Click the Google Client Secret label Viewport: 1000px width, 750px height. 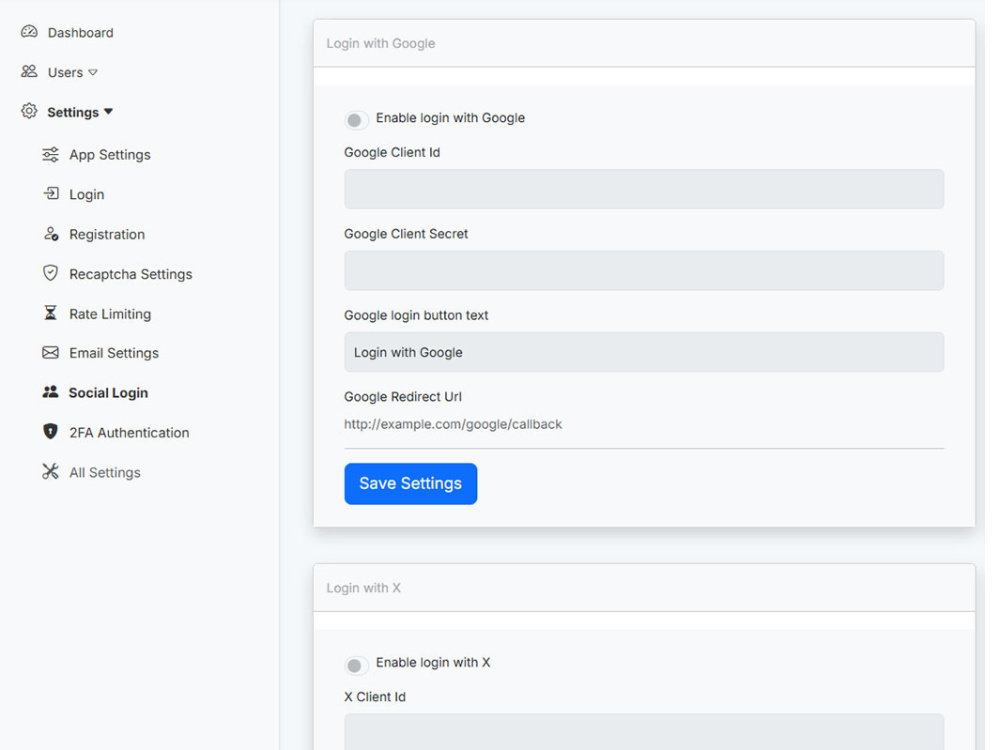406,234
